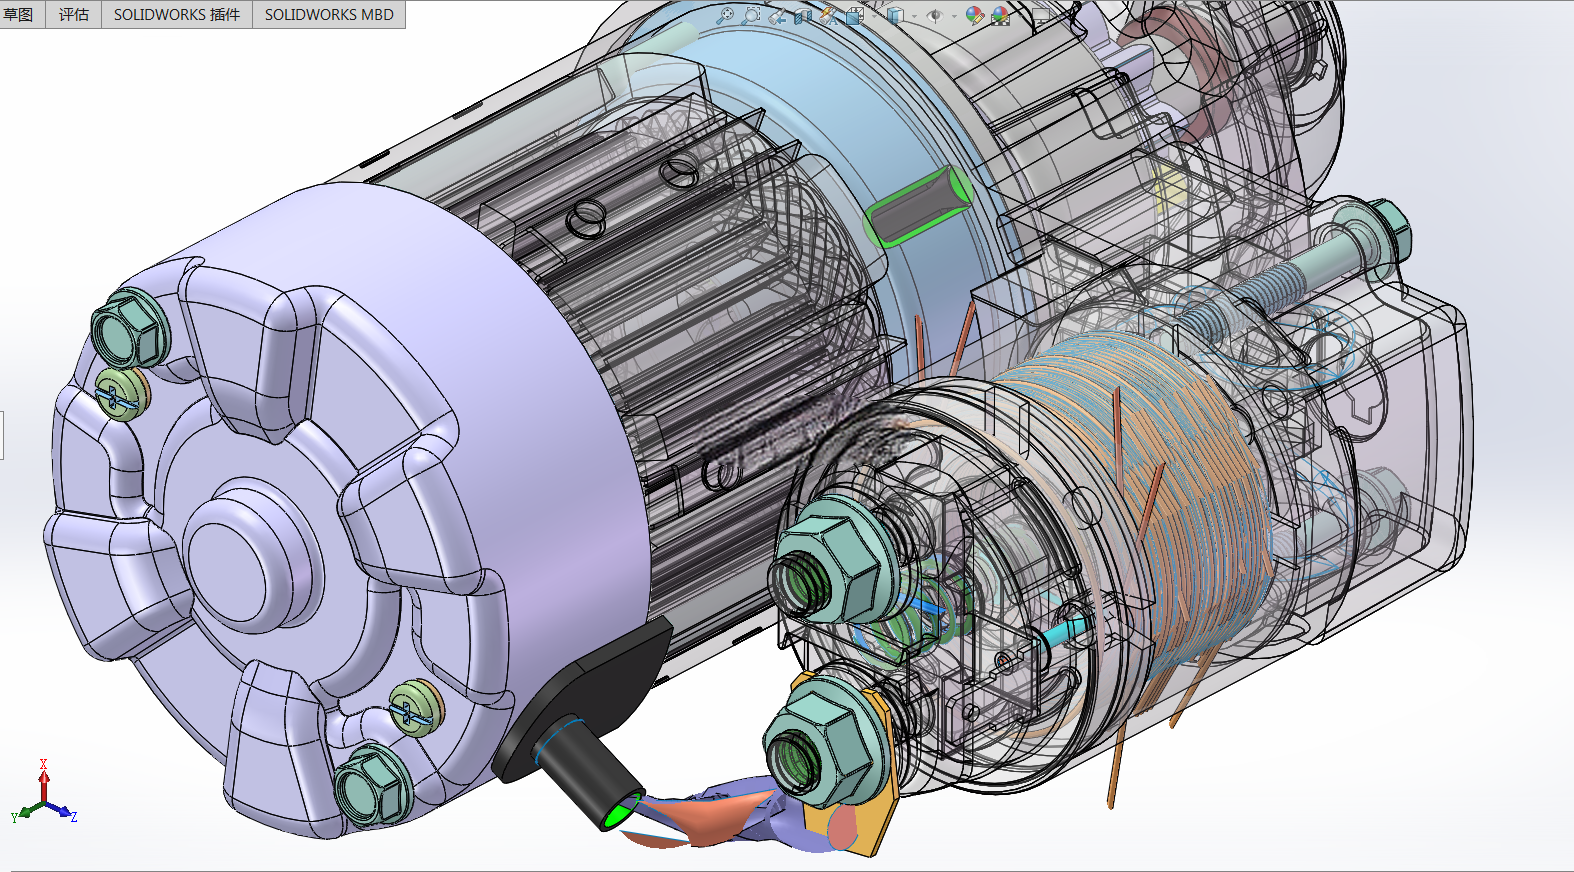Open the View Settings monitor icon

1041,15
